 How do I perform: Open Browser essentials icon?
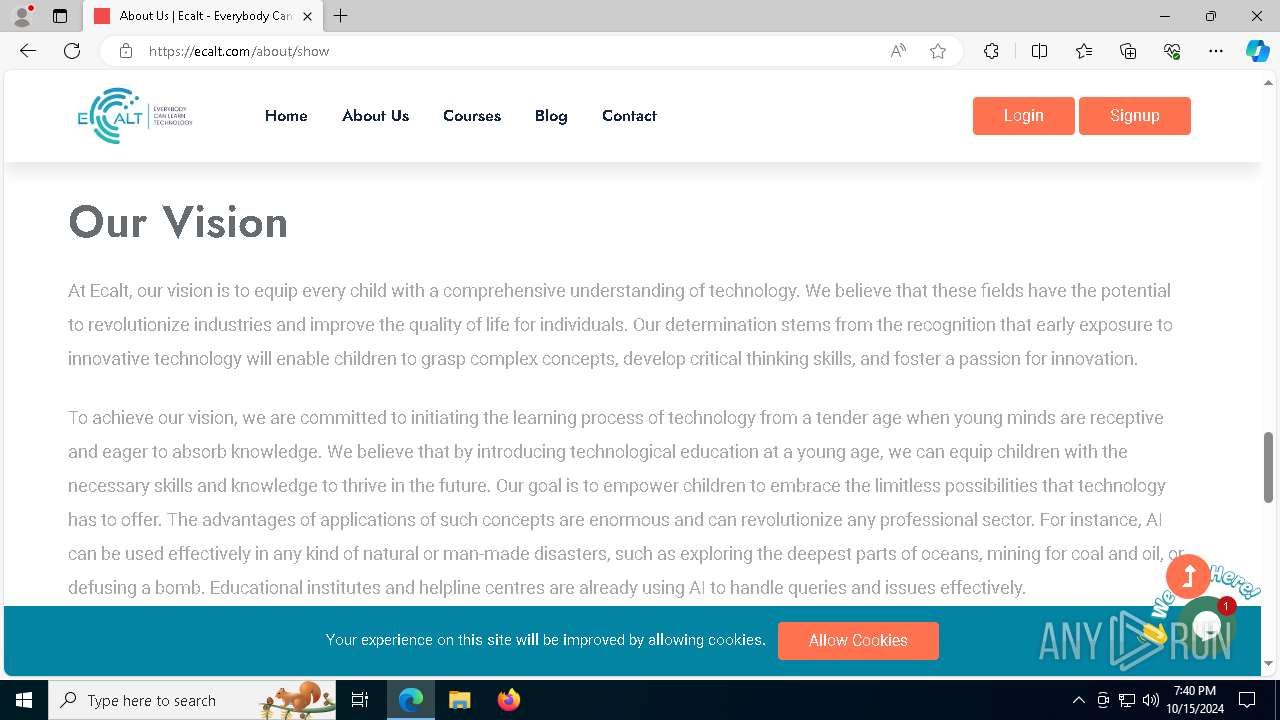tap(1172, 51)
